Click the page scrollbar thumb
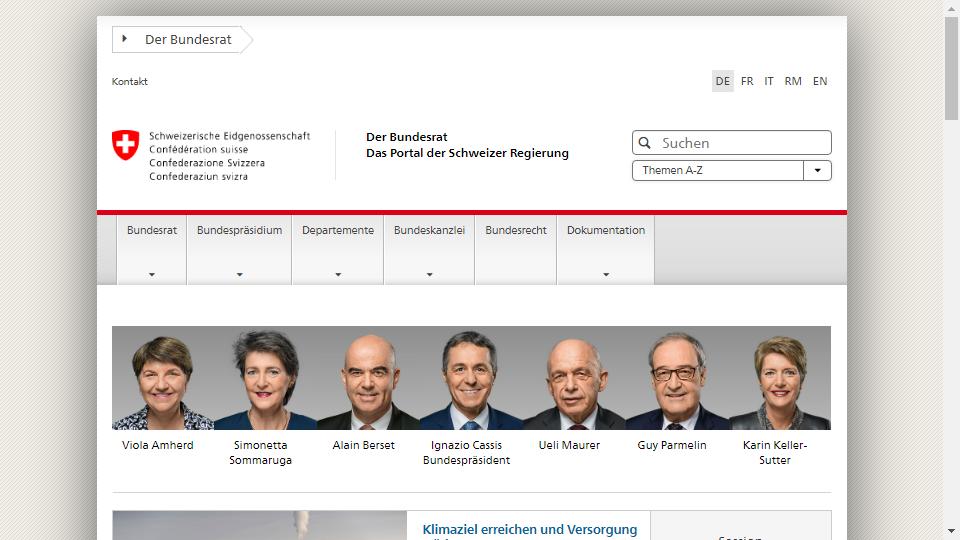The height and width of the screenshot is (540, 960). coord(951,67)
